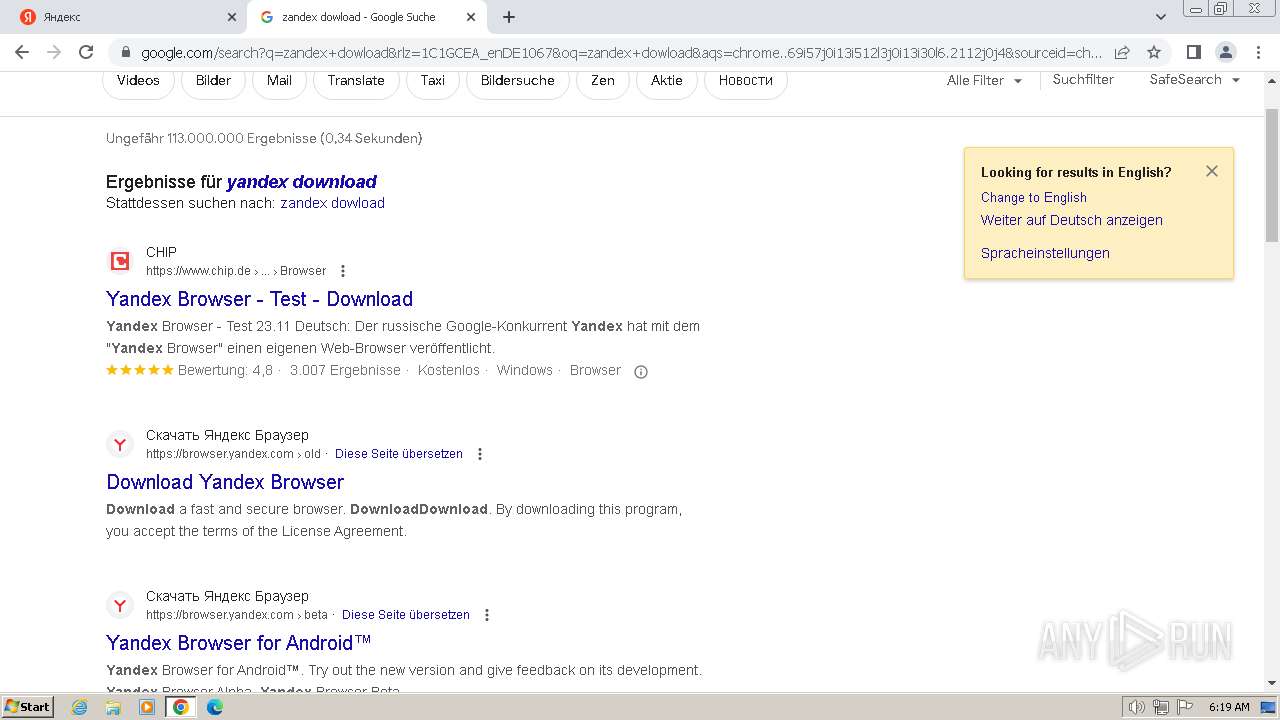This screenshot has height=720, width=1280.
Task: Filter results by Videos
Action: tap(138, 80)
